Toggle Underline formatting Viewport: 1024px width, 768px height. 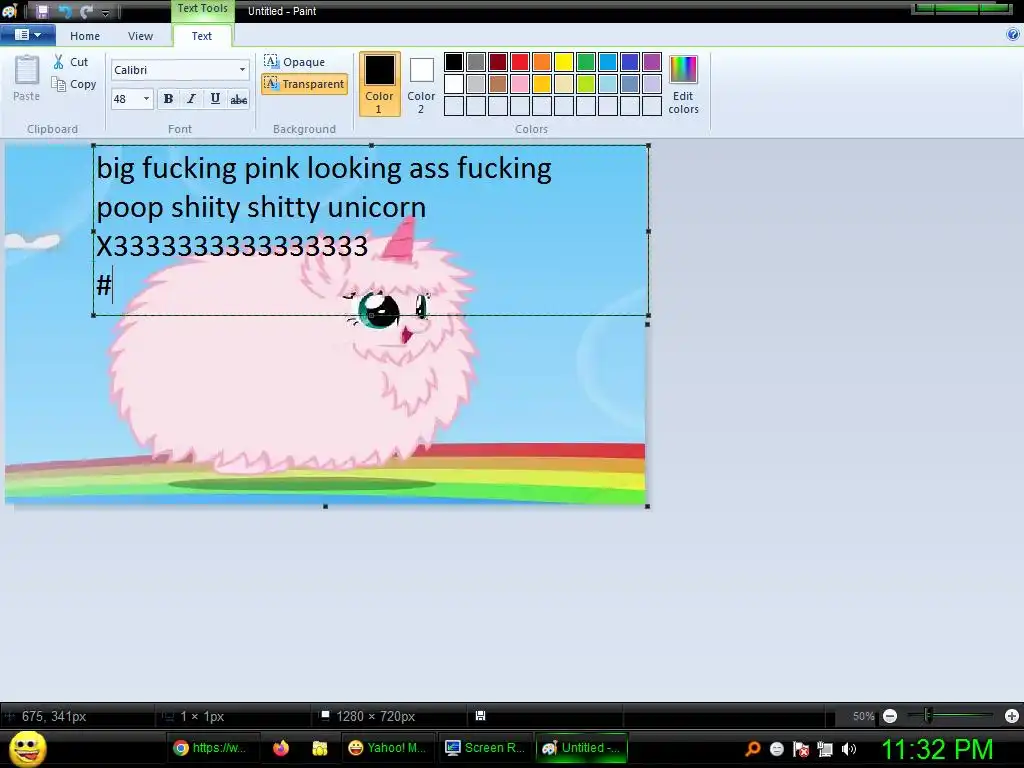[x=215, y=99]
